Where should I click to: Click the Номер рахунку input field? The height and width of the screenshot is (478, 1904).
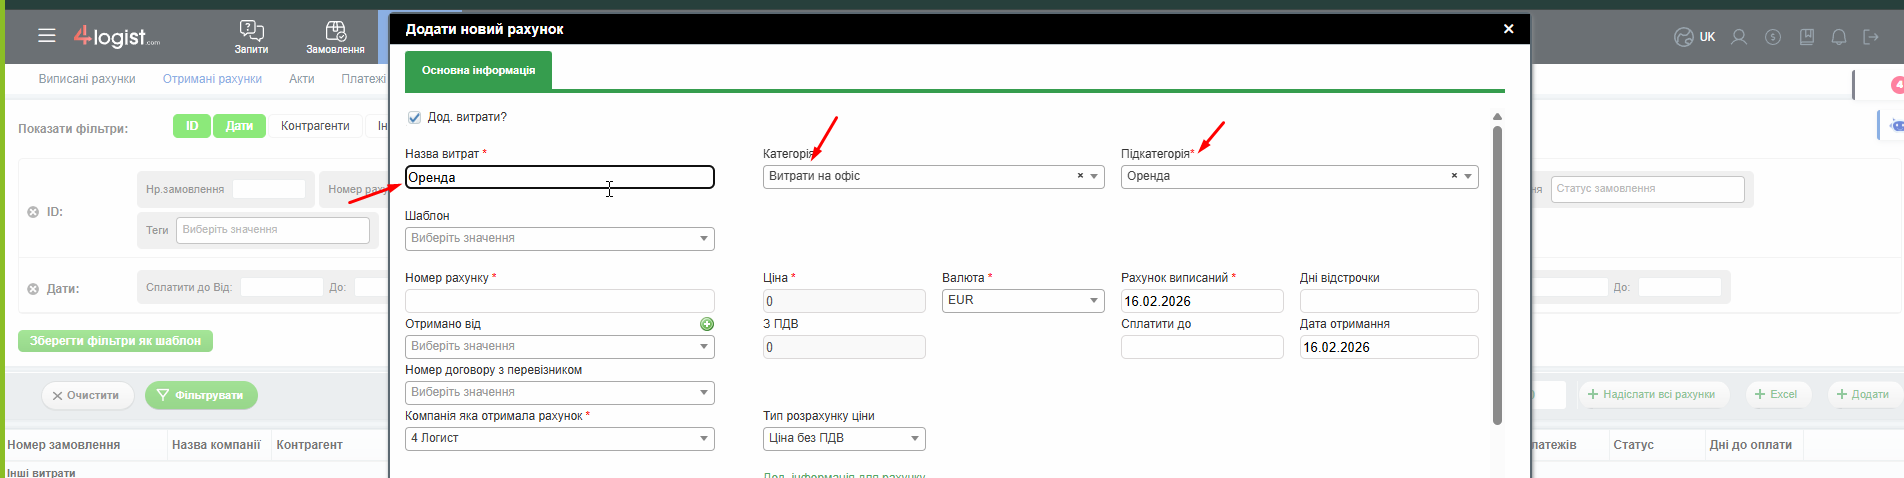coord(559,301)
